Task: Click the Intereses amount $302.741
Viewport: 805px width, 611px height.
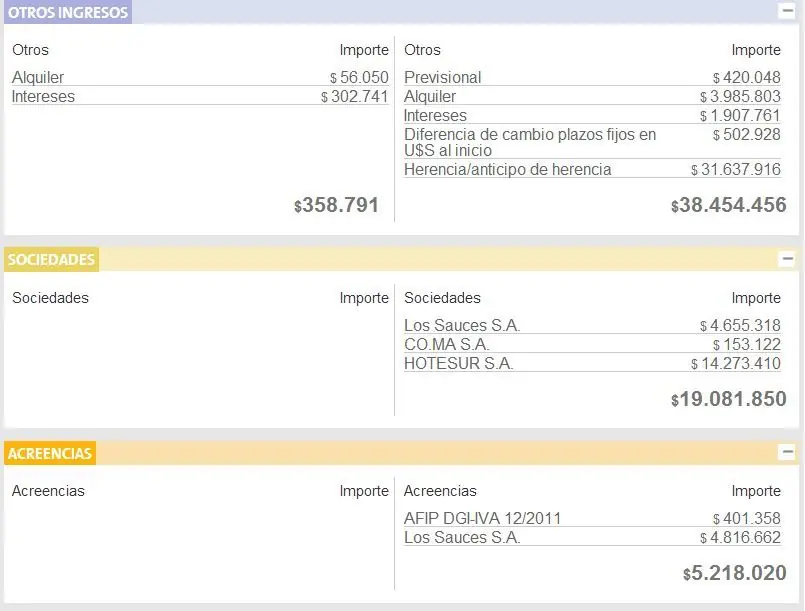Action: 354,97
